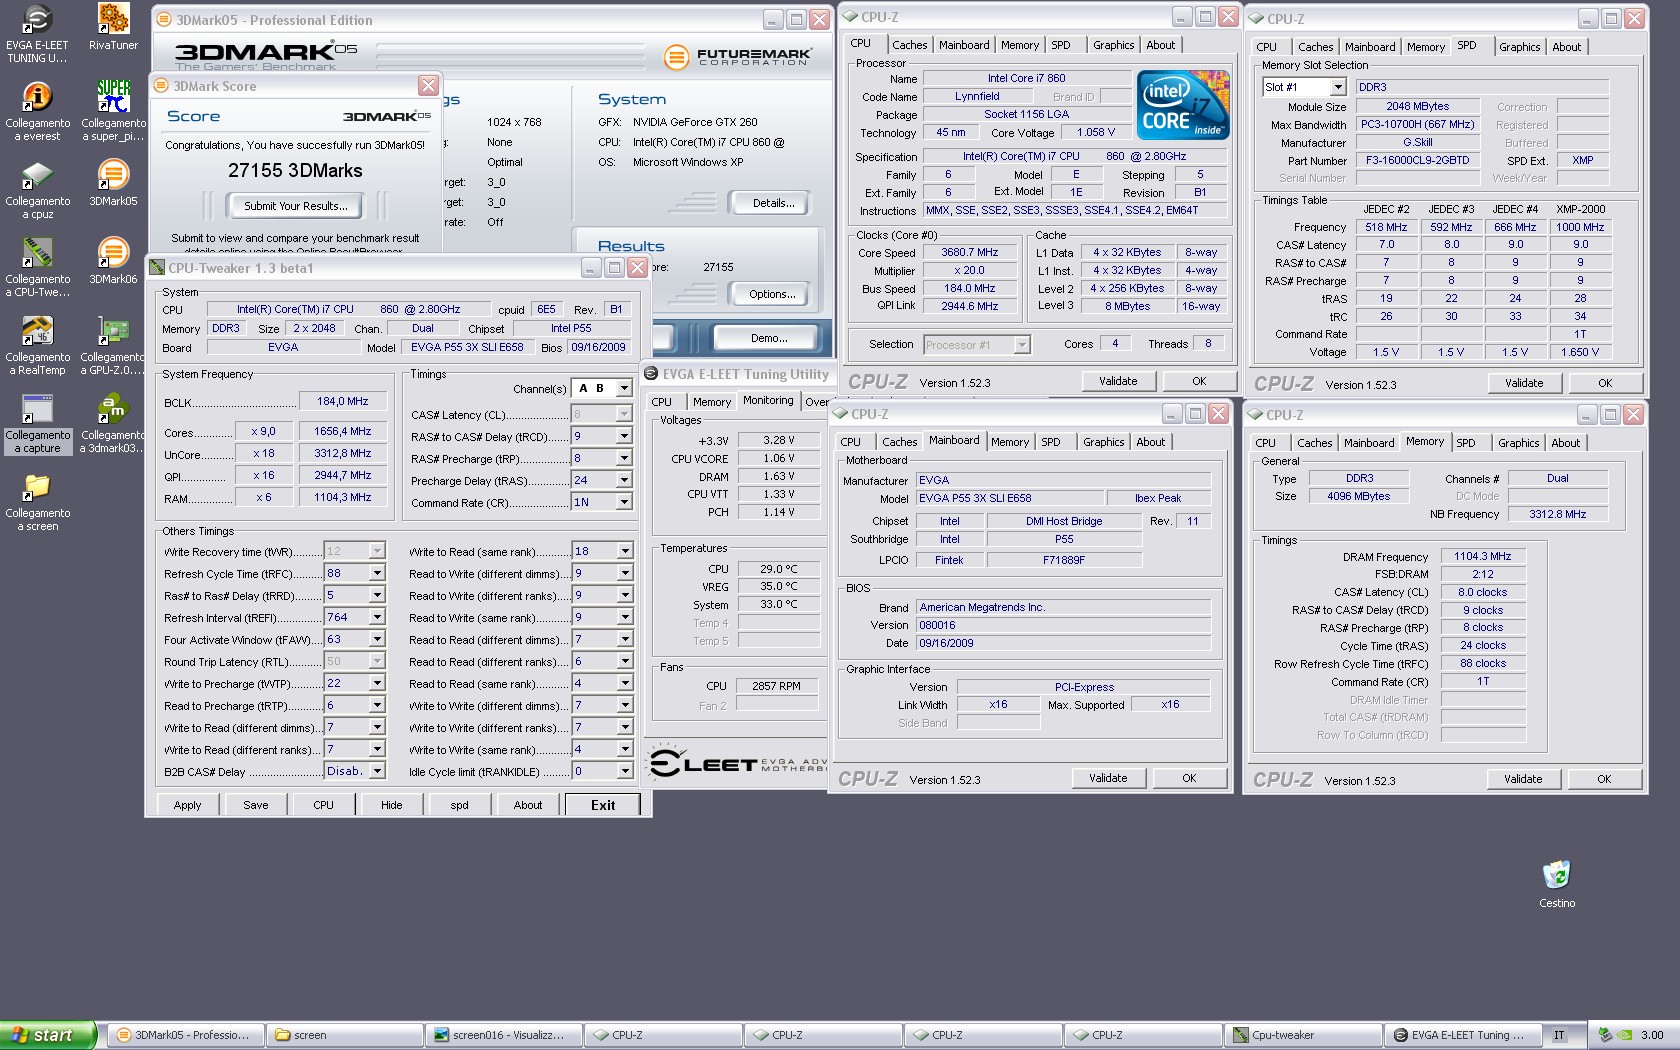Click the 27155 3DMarks score text
The height and width of the screenshot is (1050, 1680).
295,171
